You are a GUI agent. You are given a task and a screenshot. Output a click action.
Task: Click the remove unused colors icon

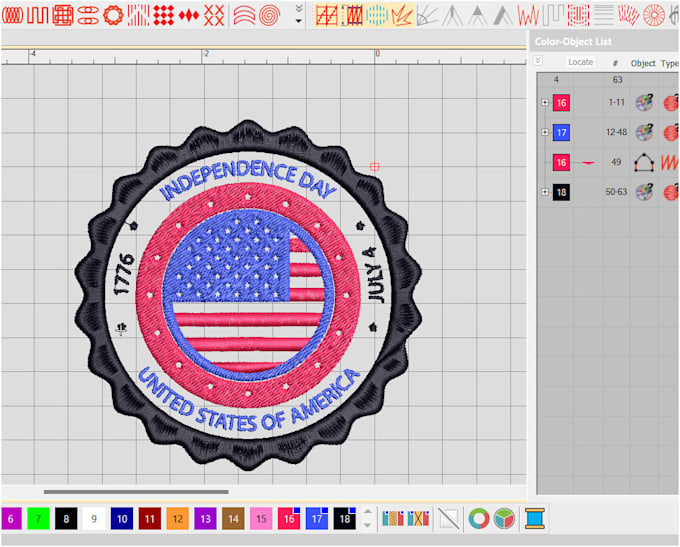(x=418, y=518)
